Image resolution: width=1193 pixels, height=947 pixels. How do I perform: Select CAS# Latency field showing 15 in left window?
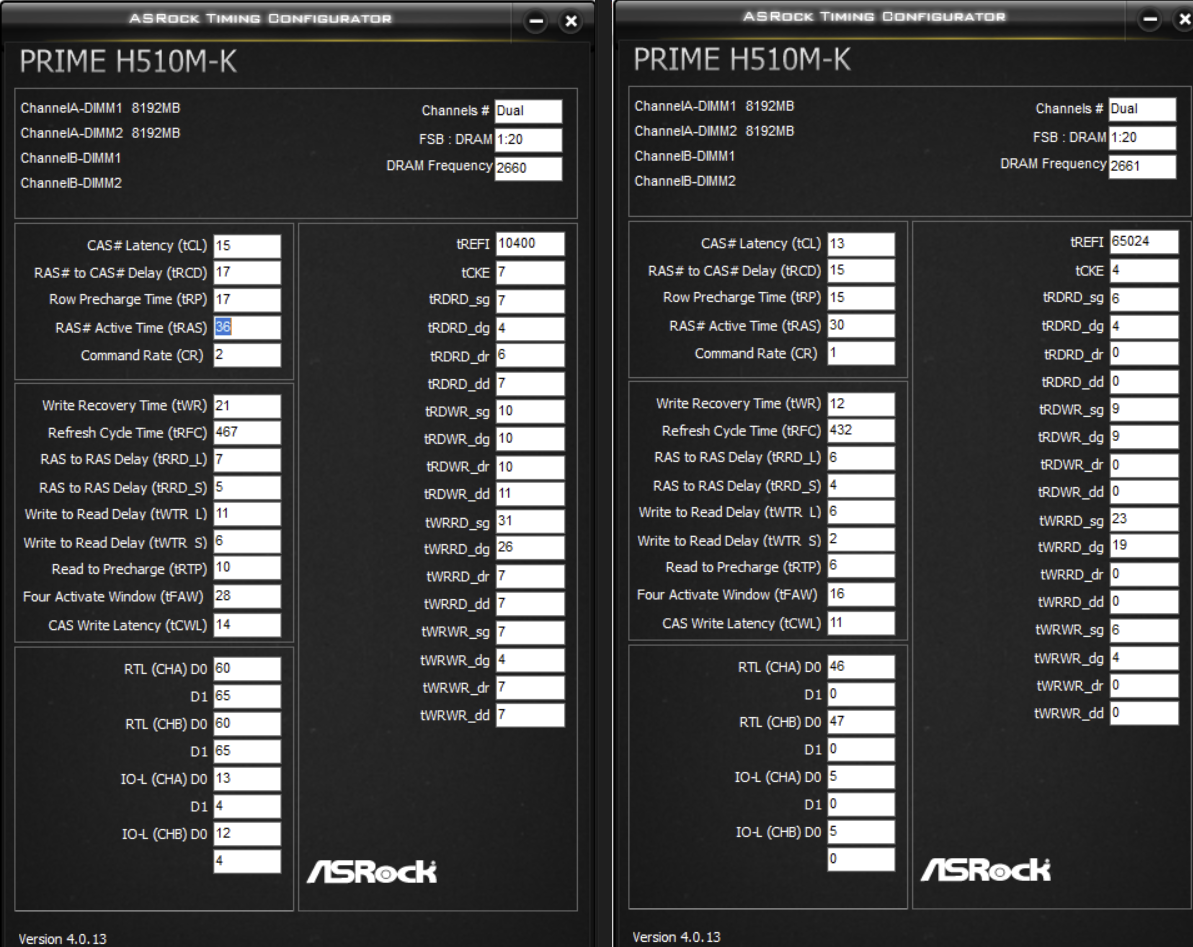247,246
